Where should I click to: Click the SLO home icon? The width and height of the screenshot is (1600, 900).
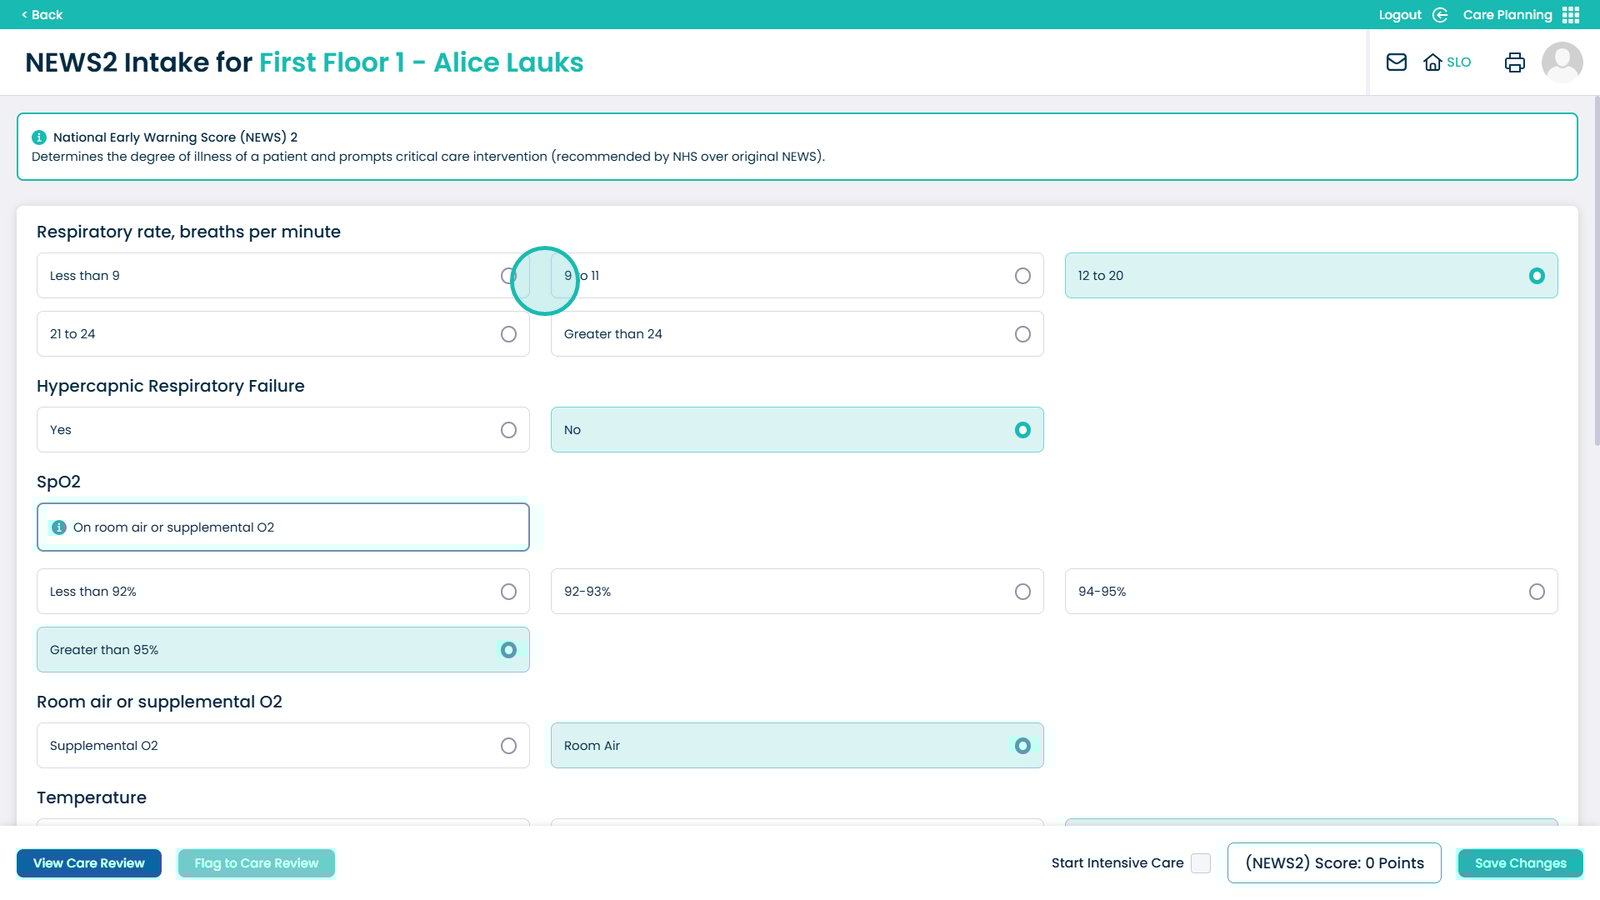click(x=1433, y=62)
